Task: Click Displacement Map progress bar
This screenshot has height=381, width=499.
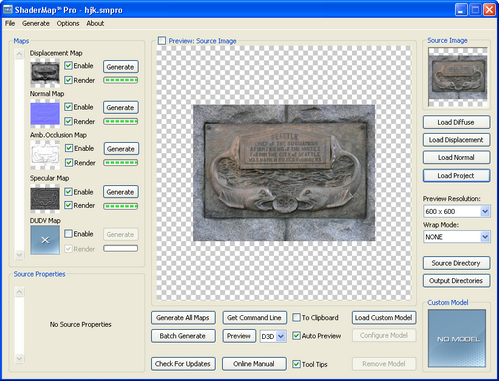Action: coord(121,80)
